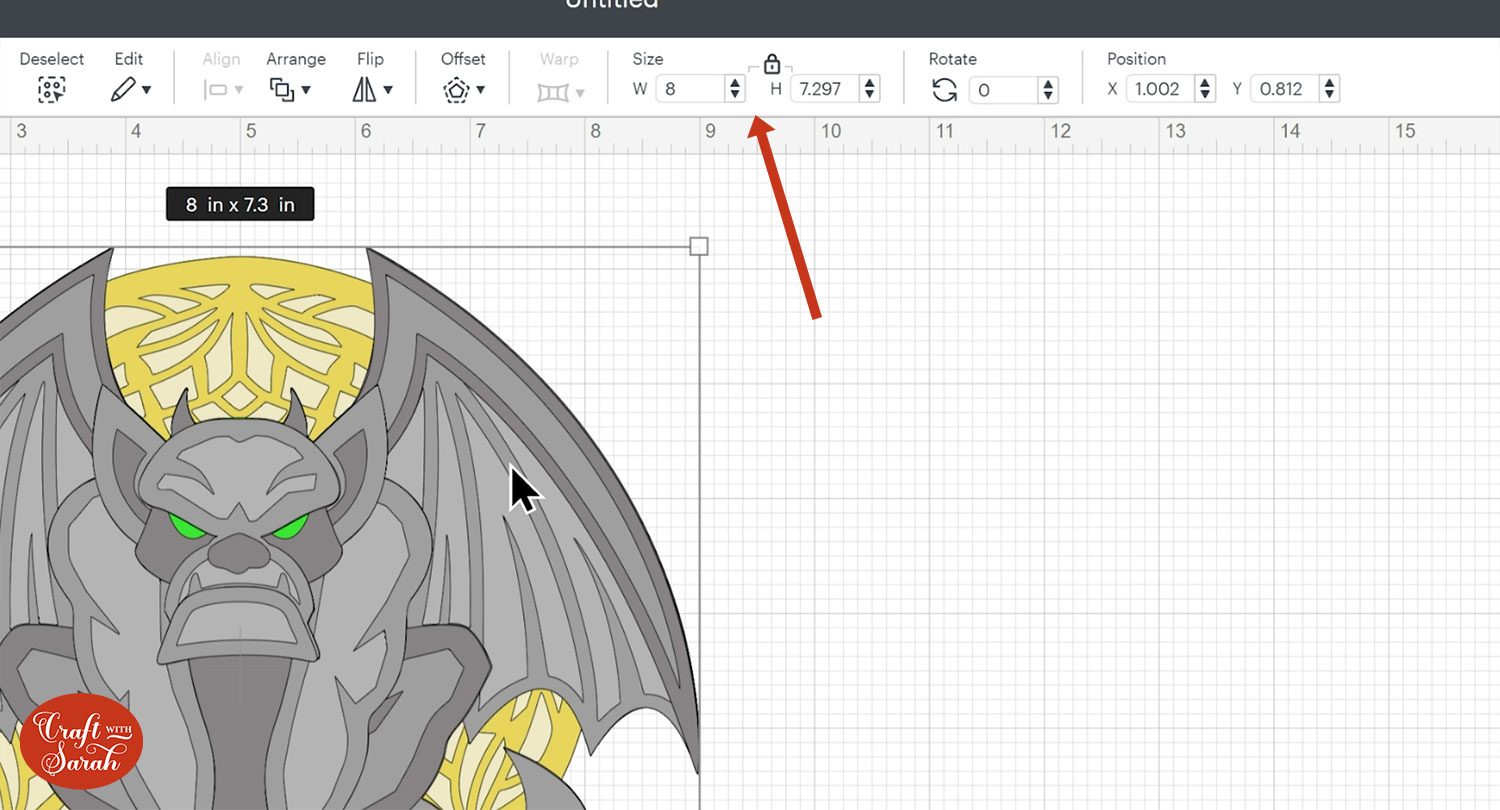The image size is (1500, 810).
Task: Click the Height input field
Action: [x=824, y=89]
